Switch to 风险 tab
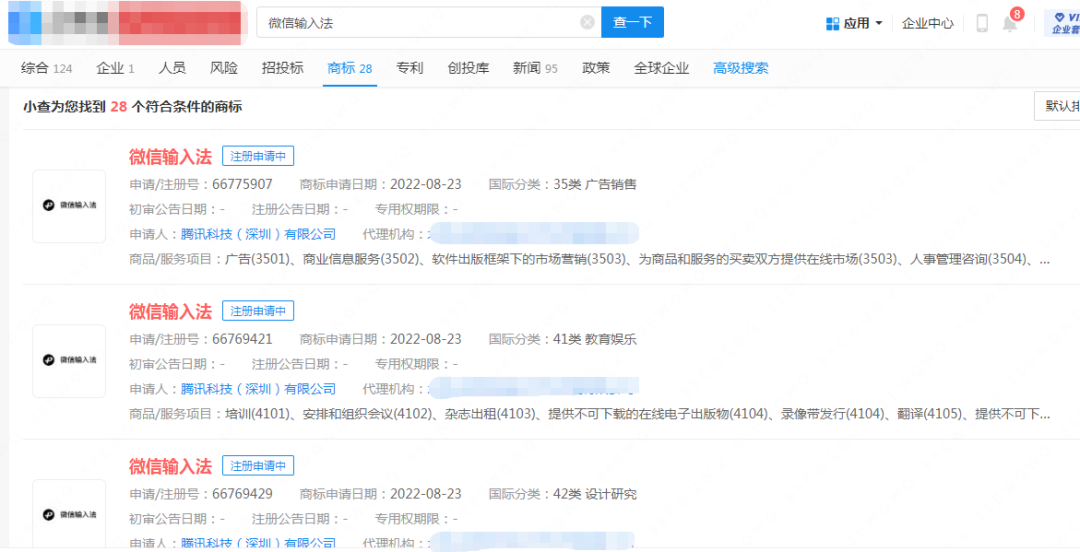This screenshot has width=1080, height=552. (224, 68)
